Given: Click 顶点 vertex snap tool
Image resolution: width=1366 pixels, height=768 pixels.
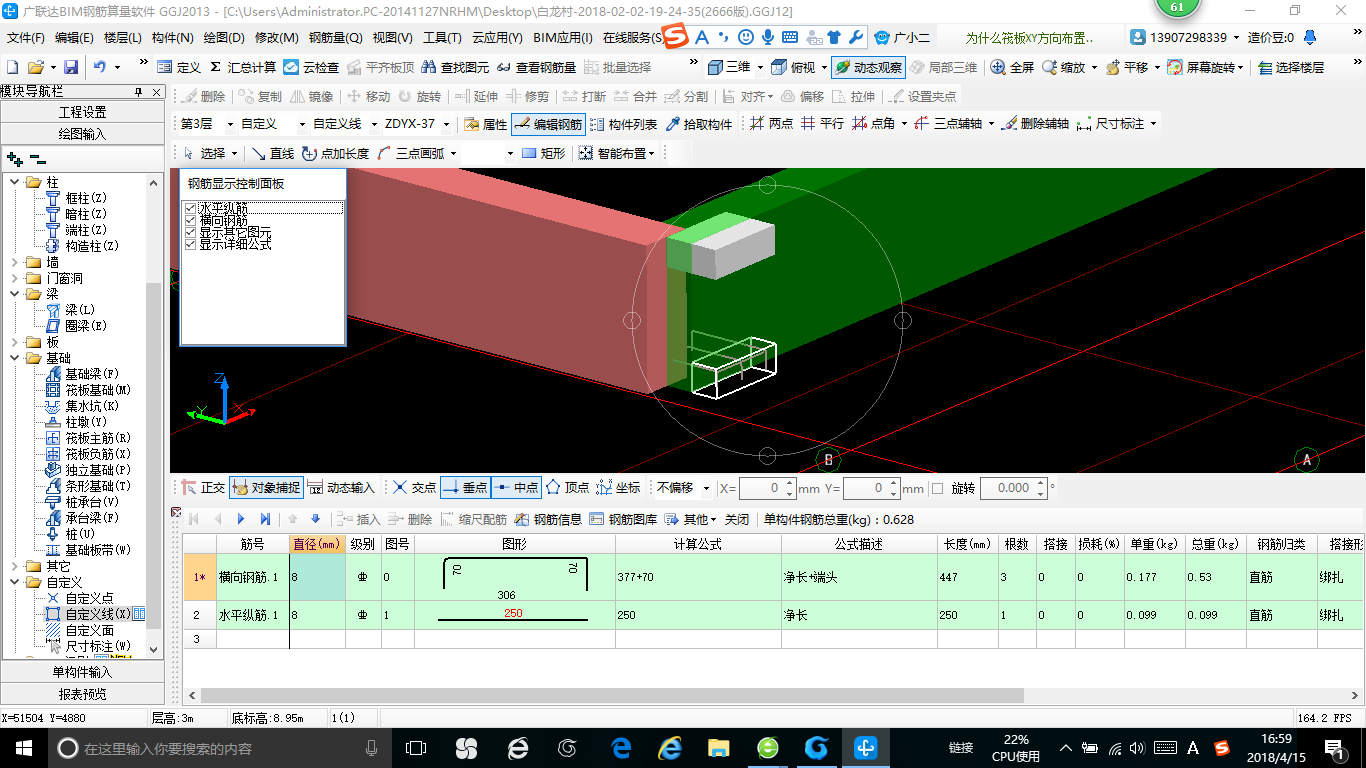Looking at the screenshot, I should 567,488.
